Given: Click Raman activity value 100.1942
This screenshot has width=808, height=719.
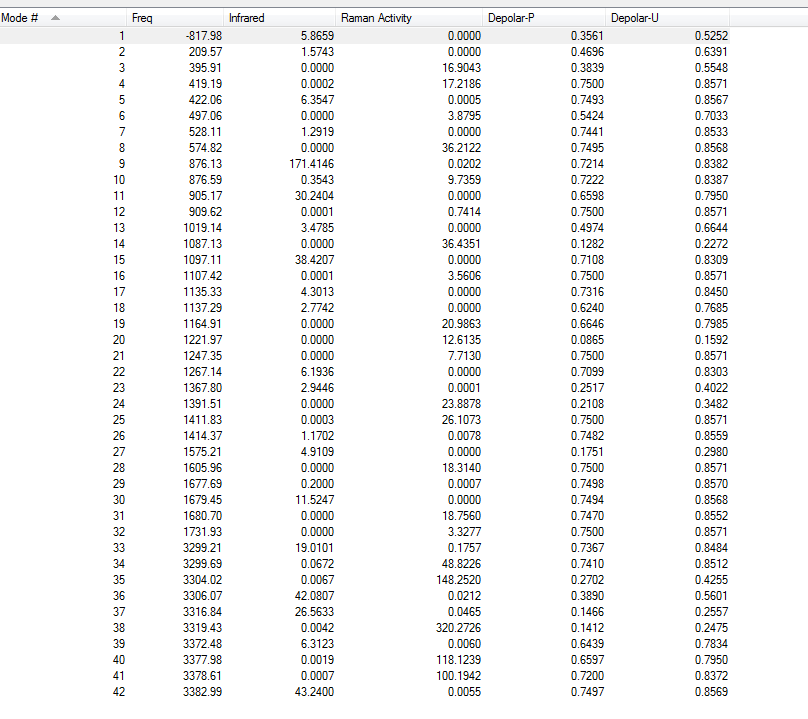Looking at the screenshot, I should (459, 675).
